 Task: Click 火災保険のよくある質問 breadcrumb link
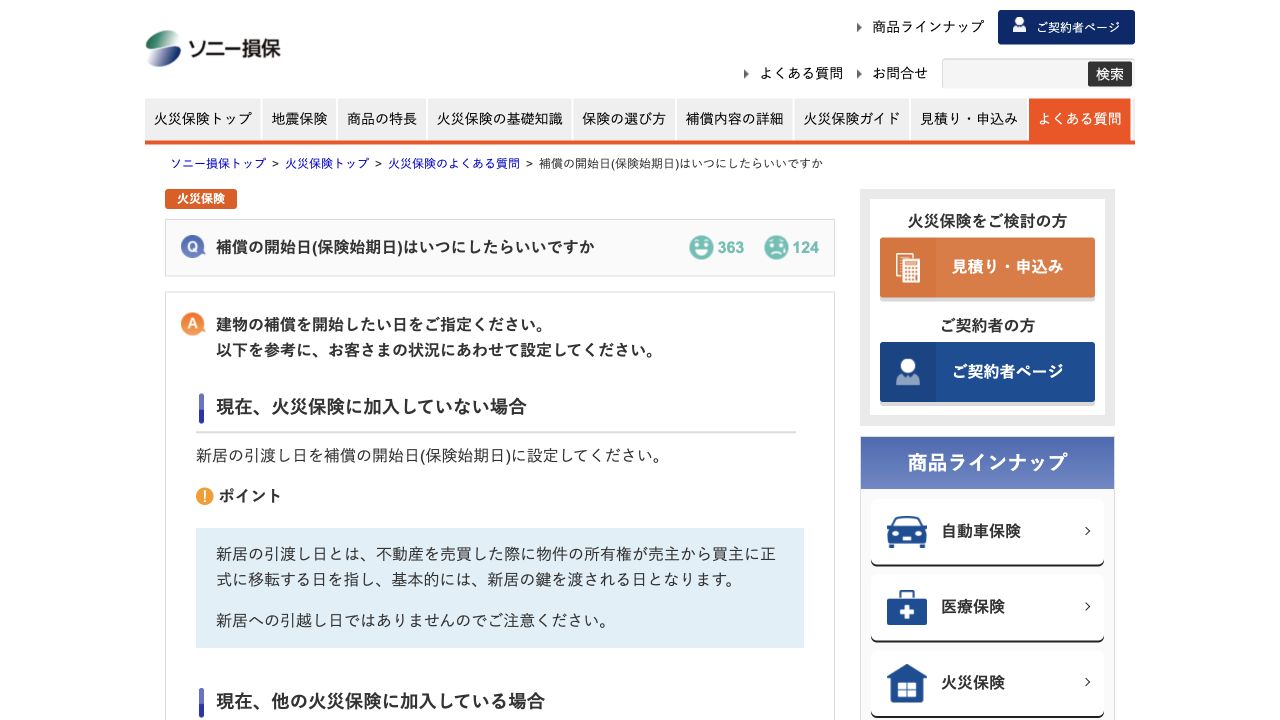[454, 163]
